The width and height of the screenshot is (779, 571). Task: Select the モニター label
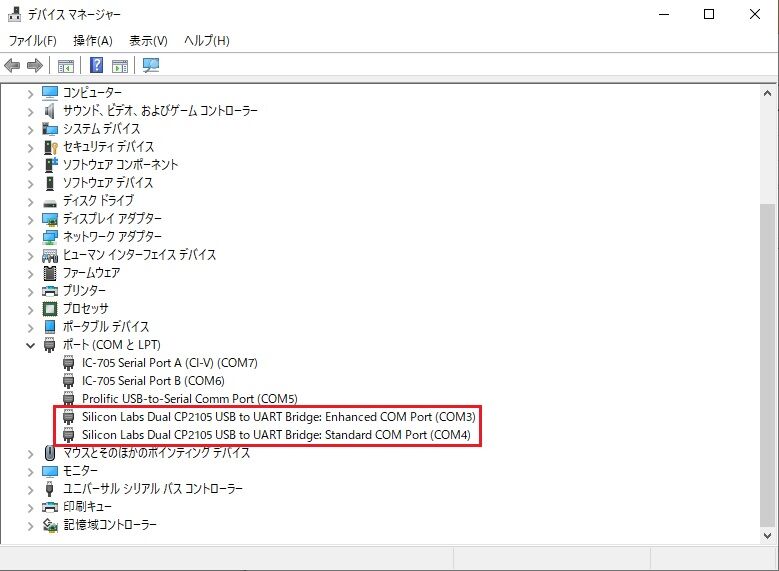(80, 471)
